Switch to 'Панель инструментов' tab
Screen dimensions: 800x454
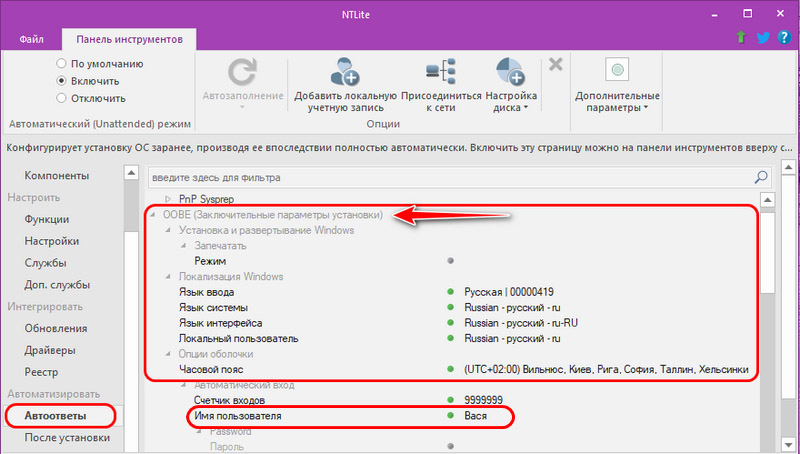(x=129, y=39)
